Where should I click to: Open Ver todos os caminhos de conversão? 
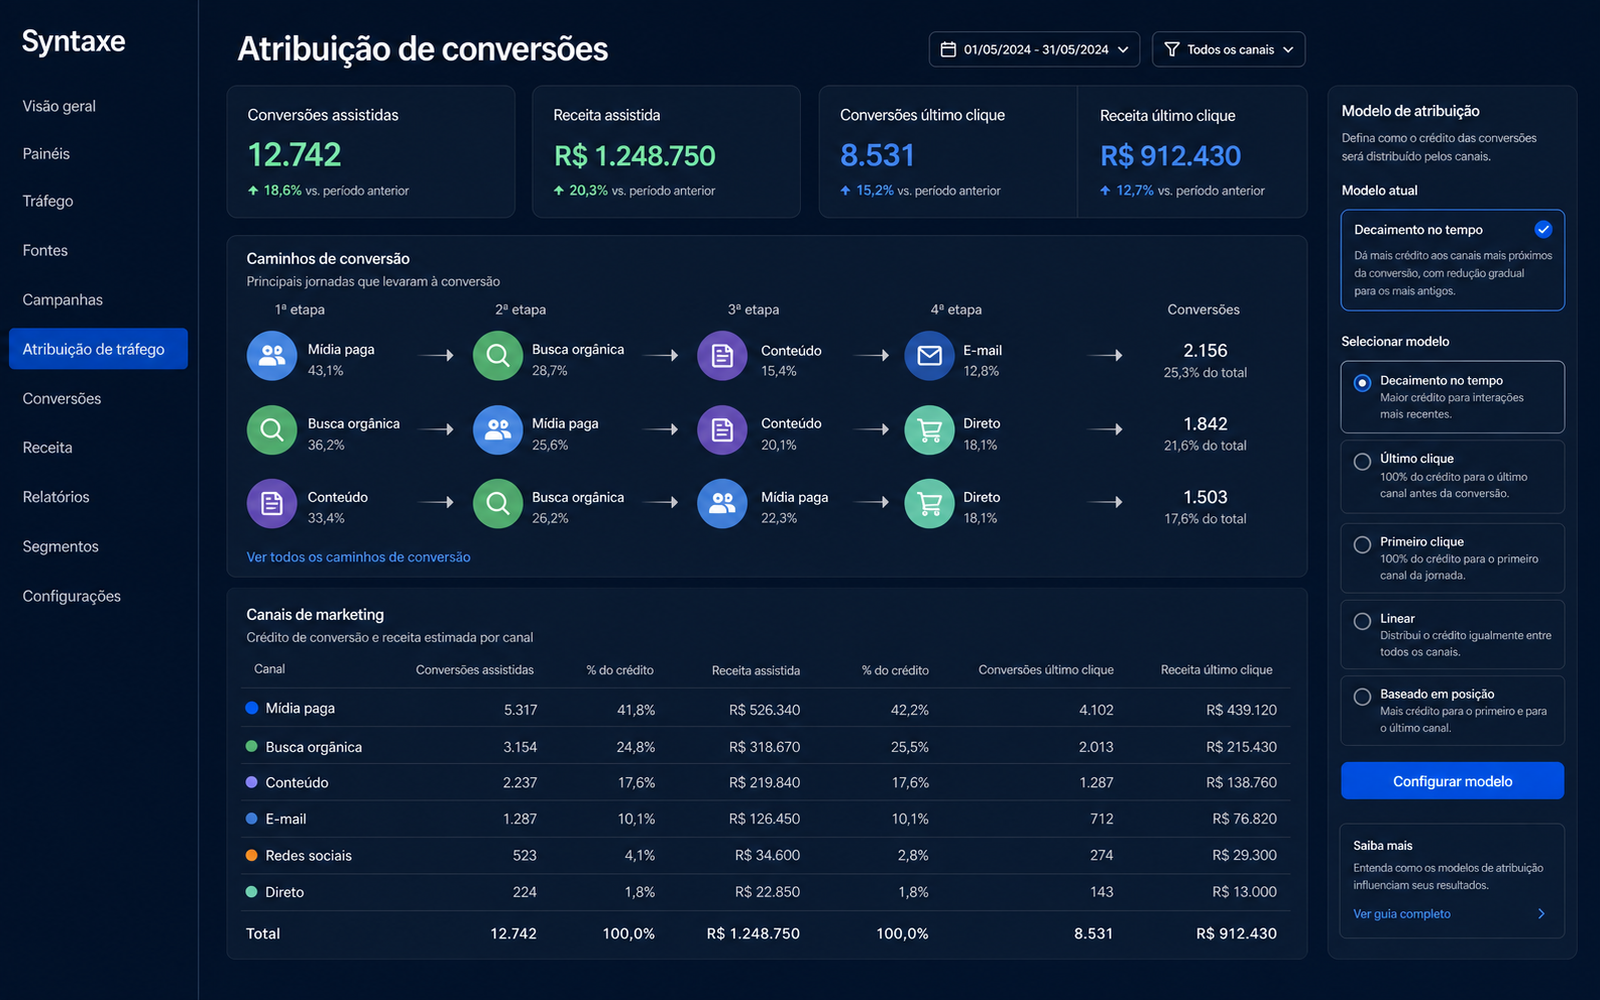click(x=358, y=557)
